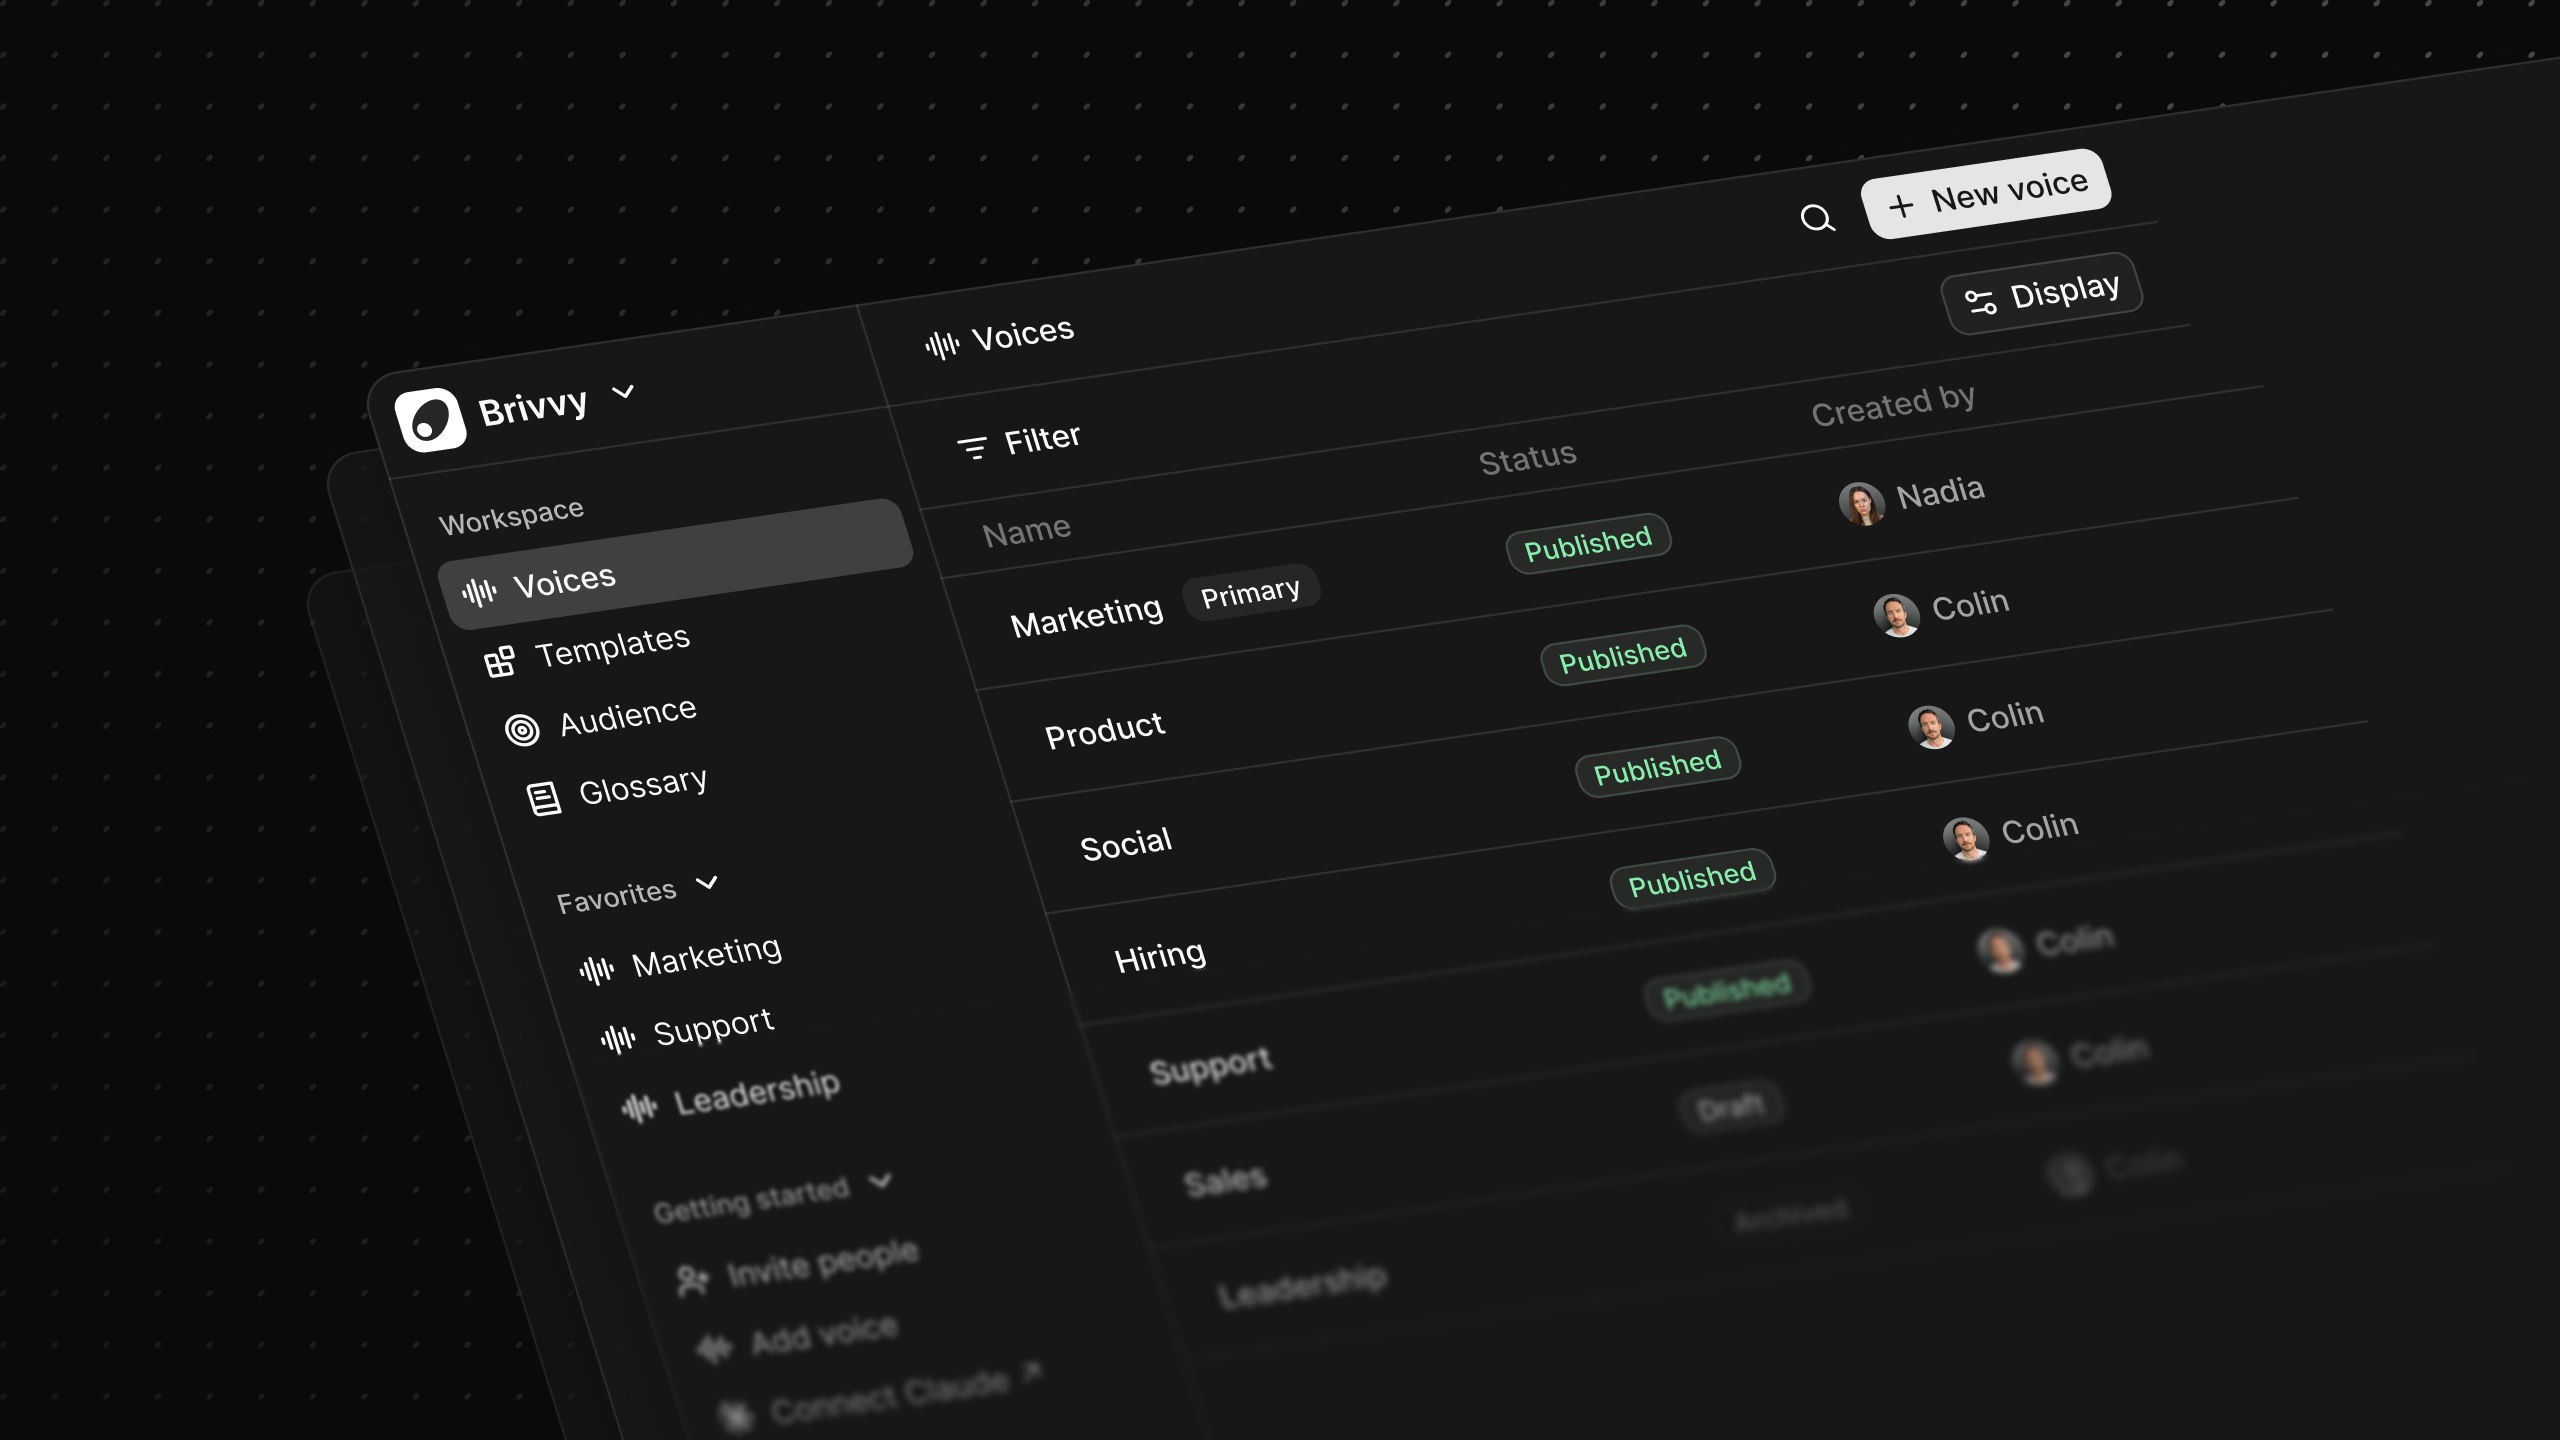The width and height of the screenshot is (2560, 1440).
Task: Click the Glossary book icon
Action: (543, 798)
